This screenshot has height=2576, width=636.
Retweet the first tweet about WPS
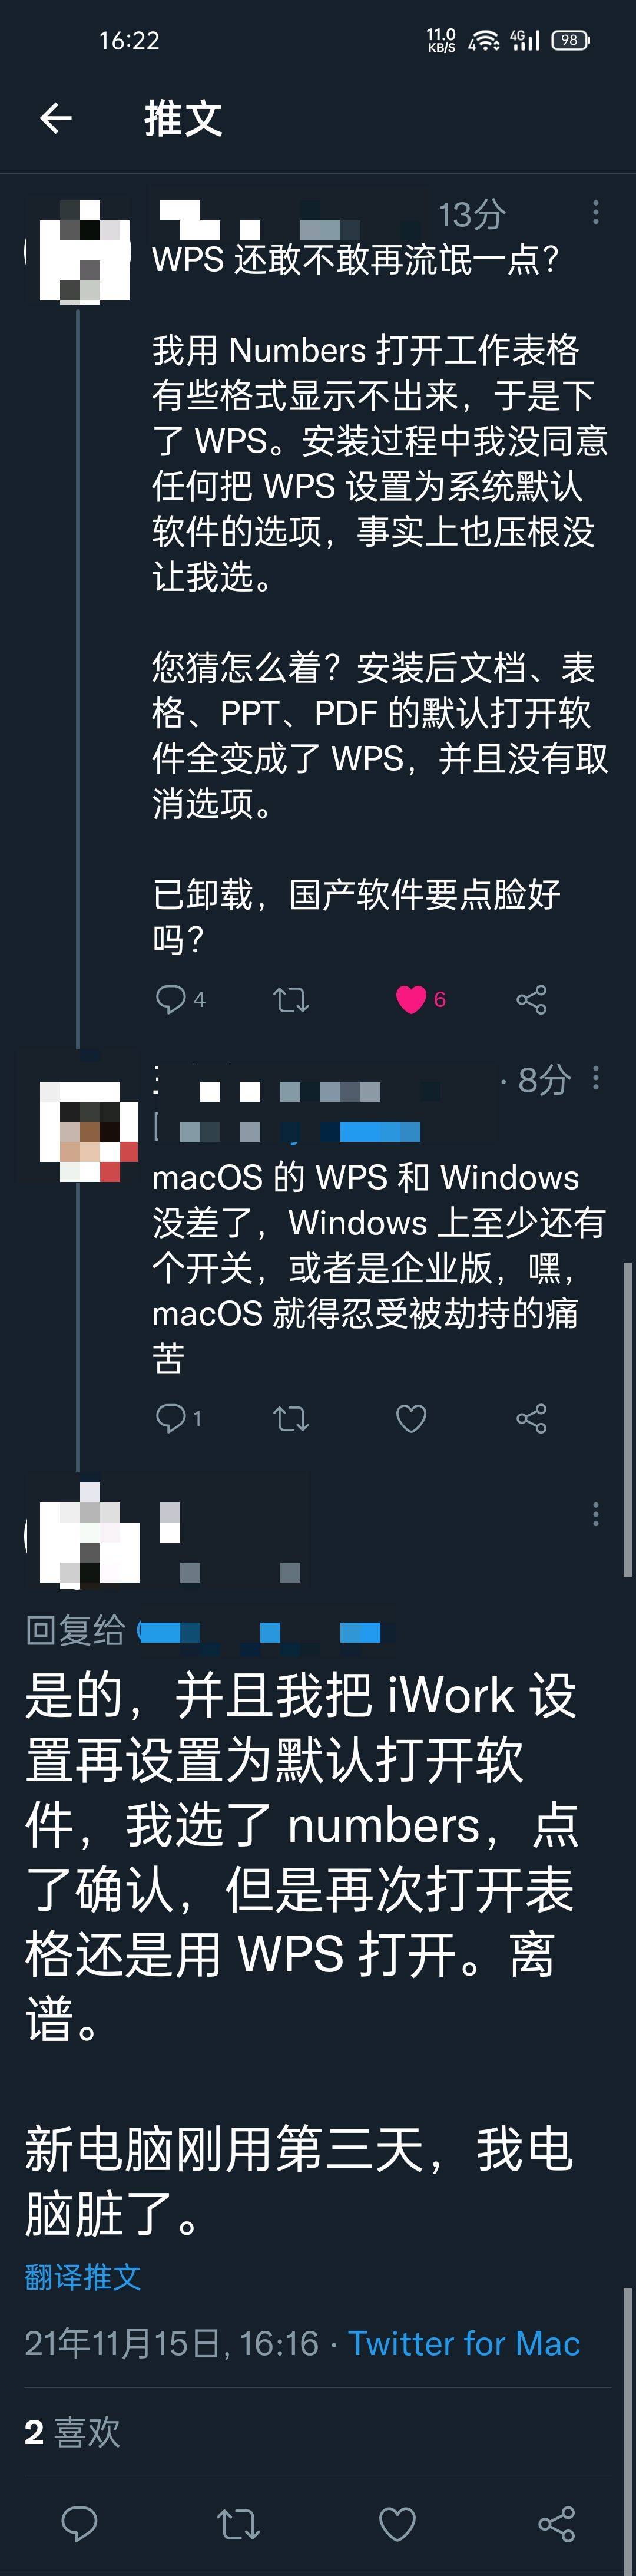tap(291, 999)
